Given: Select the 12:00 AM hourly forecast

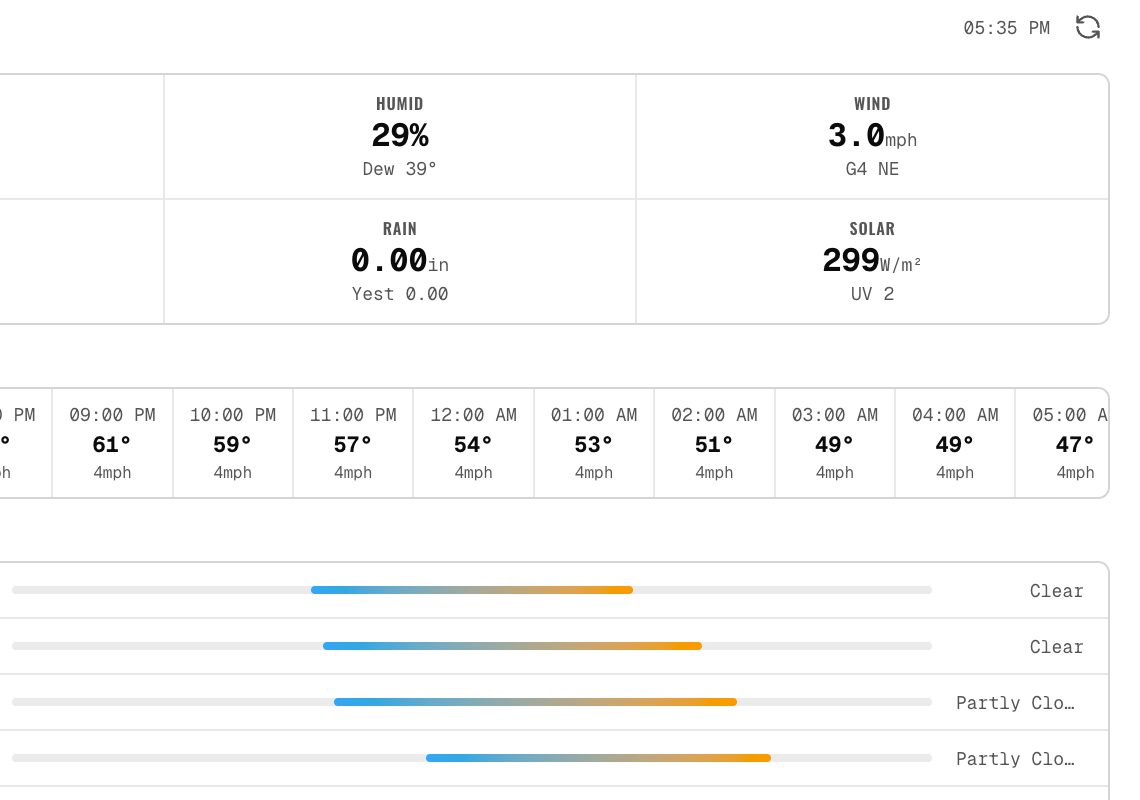Looking at the screenshot, I should (x=474, y=443).
